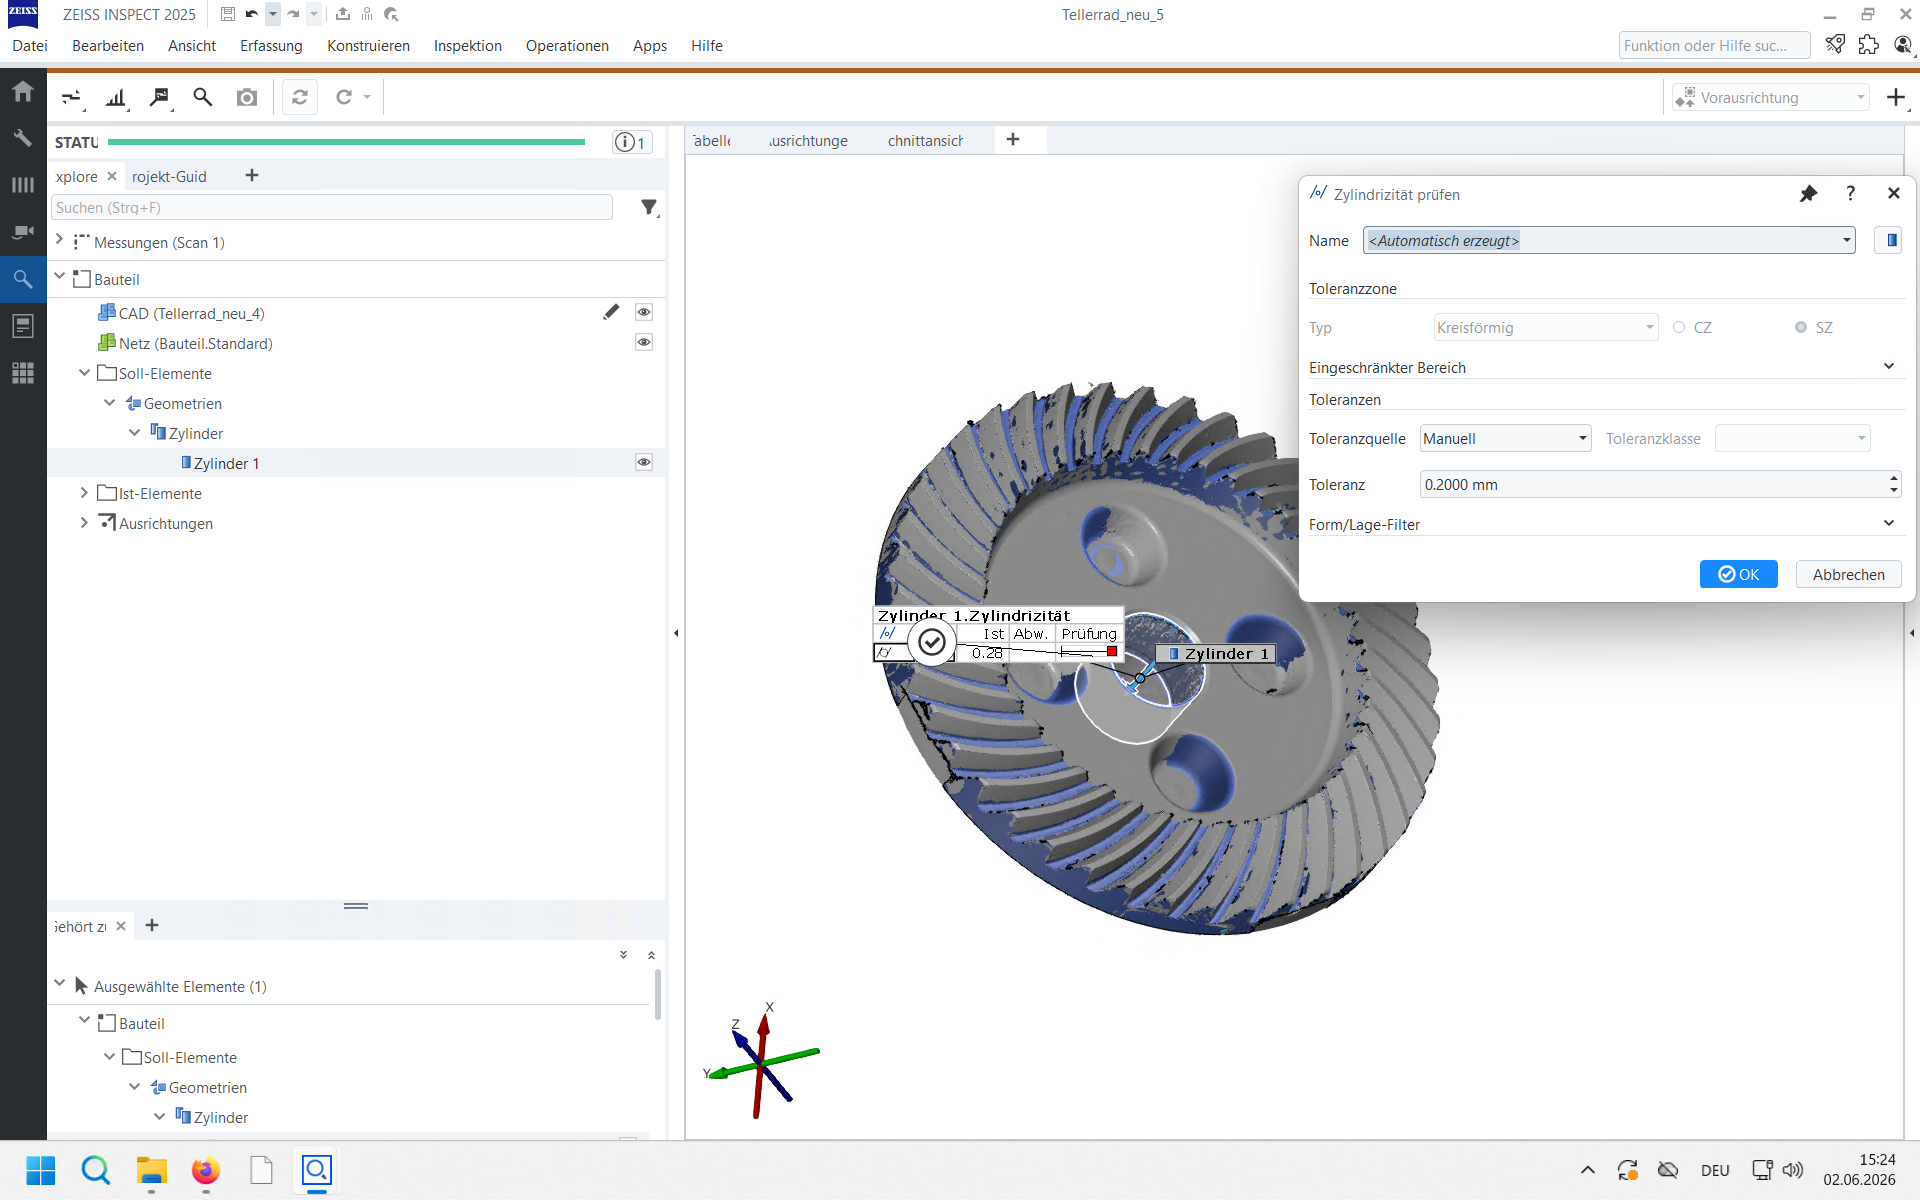Collapse the Soll-Elemente folder

tap(85, 372)
